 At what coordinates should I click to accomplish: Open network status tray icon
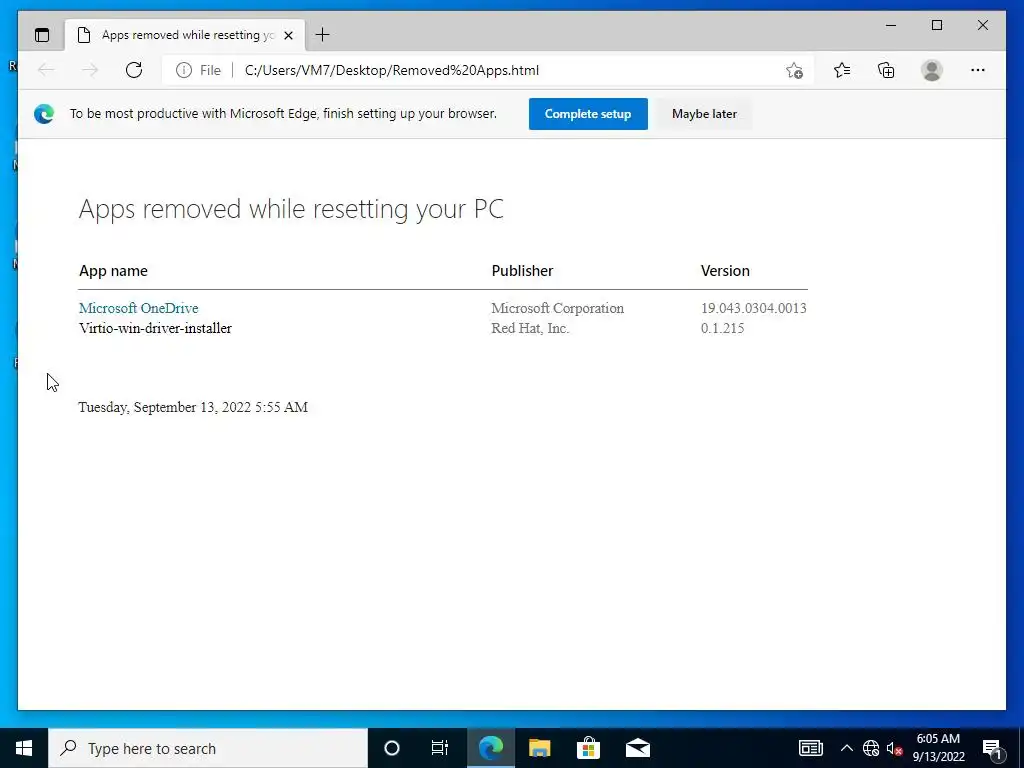coord(871,748)
